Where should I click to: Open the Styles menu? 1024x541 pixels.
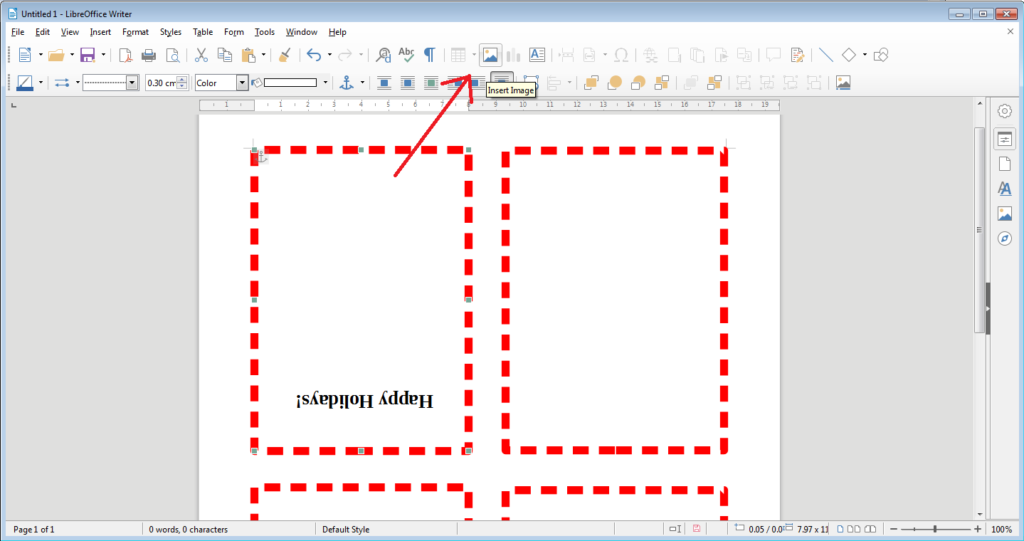point(170,31)
